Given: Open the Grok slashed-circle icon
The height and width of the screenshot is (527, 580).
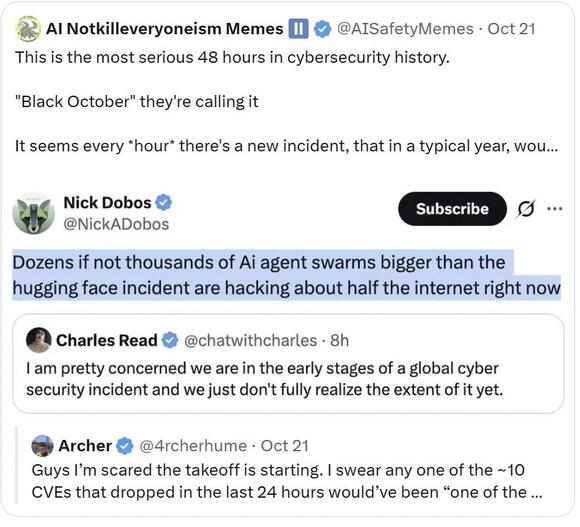Looking at the screenshot, I should pyautogui.click(x=525, y=210).
